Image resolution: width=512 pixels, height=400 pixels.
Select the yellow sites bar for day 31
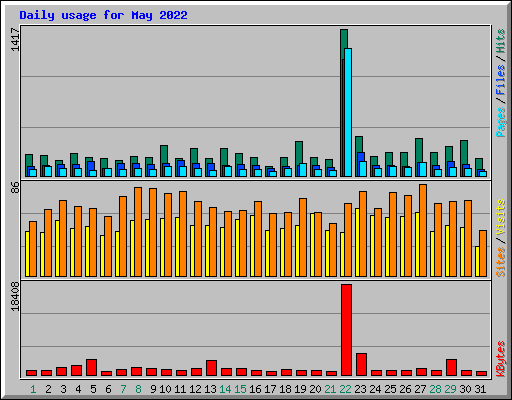(477, 261)
